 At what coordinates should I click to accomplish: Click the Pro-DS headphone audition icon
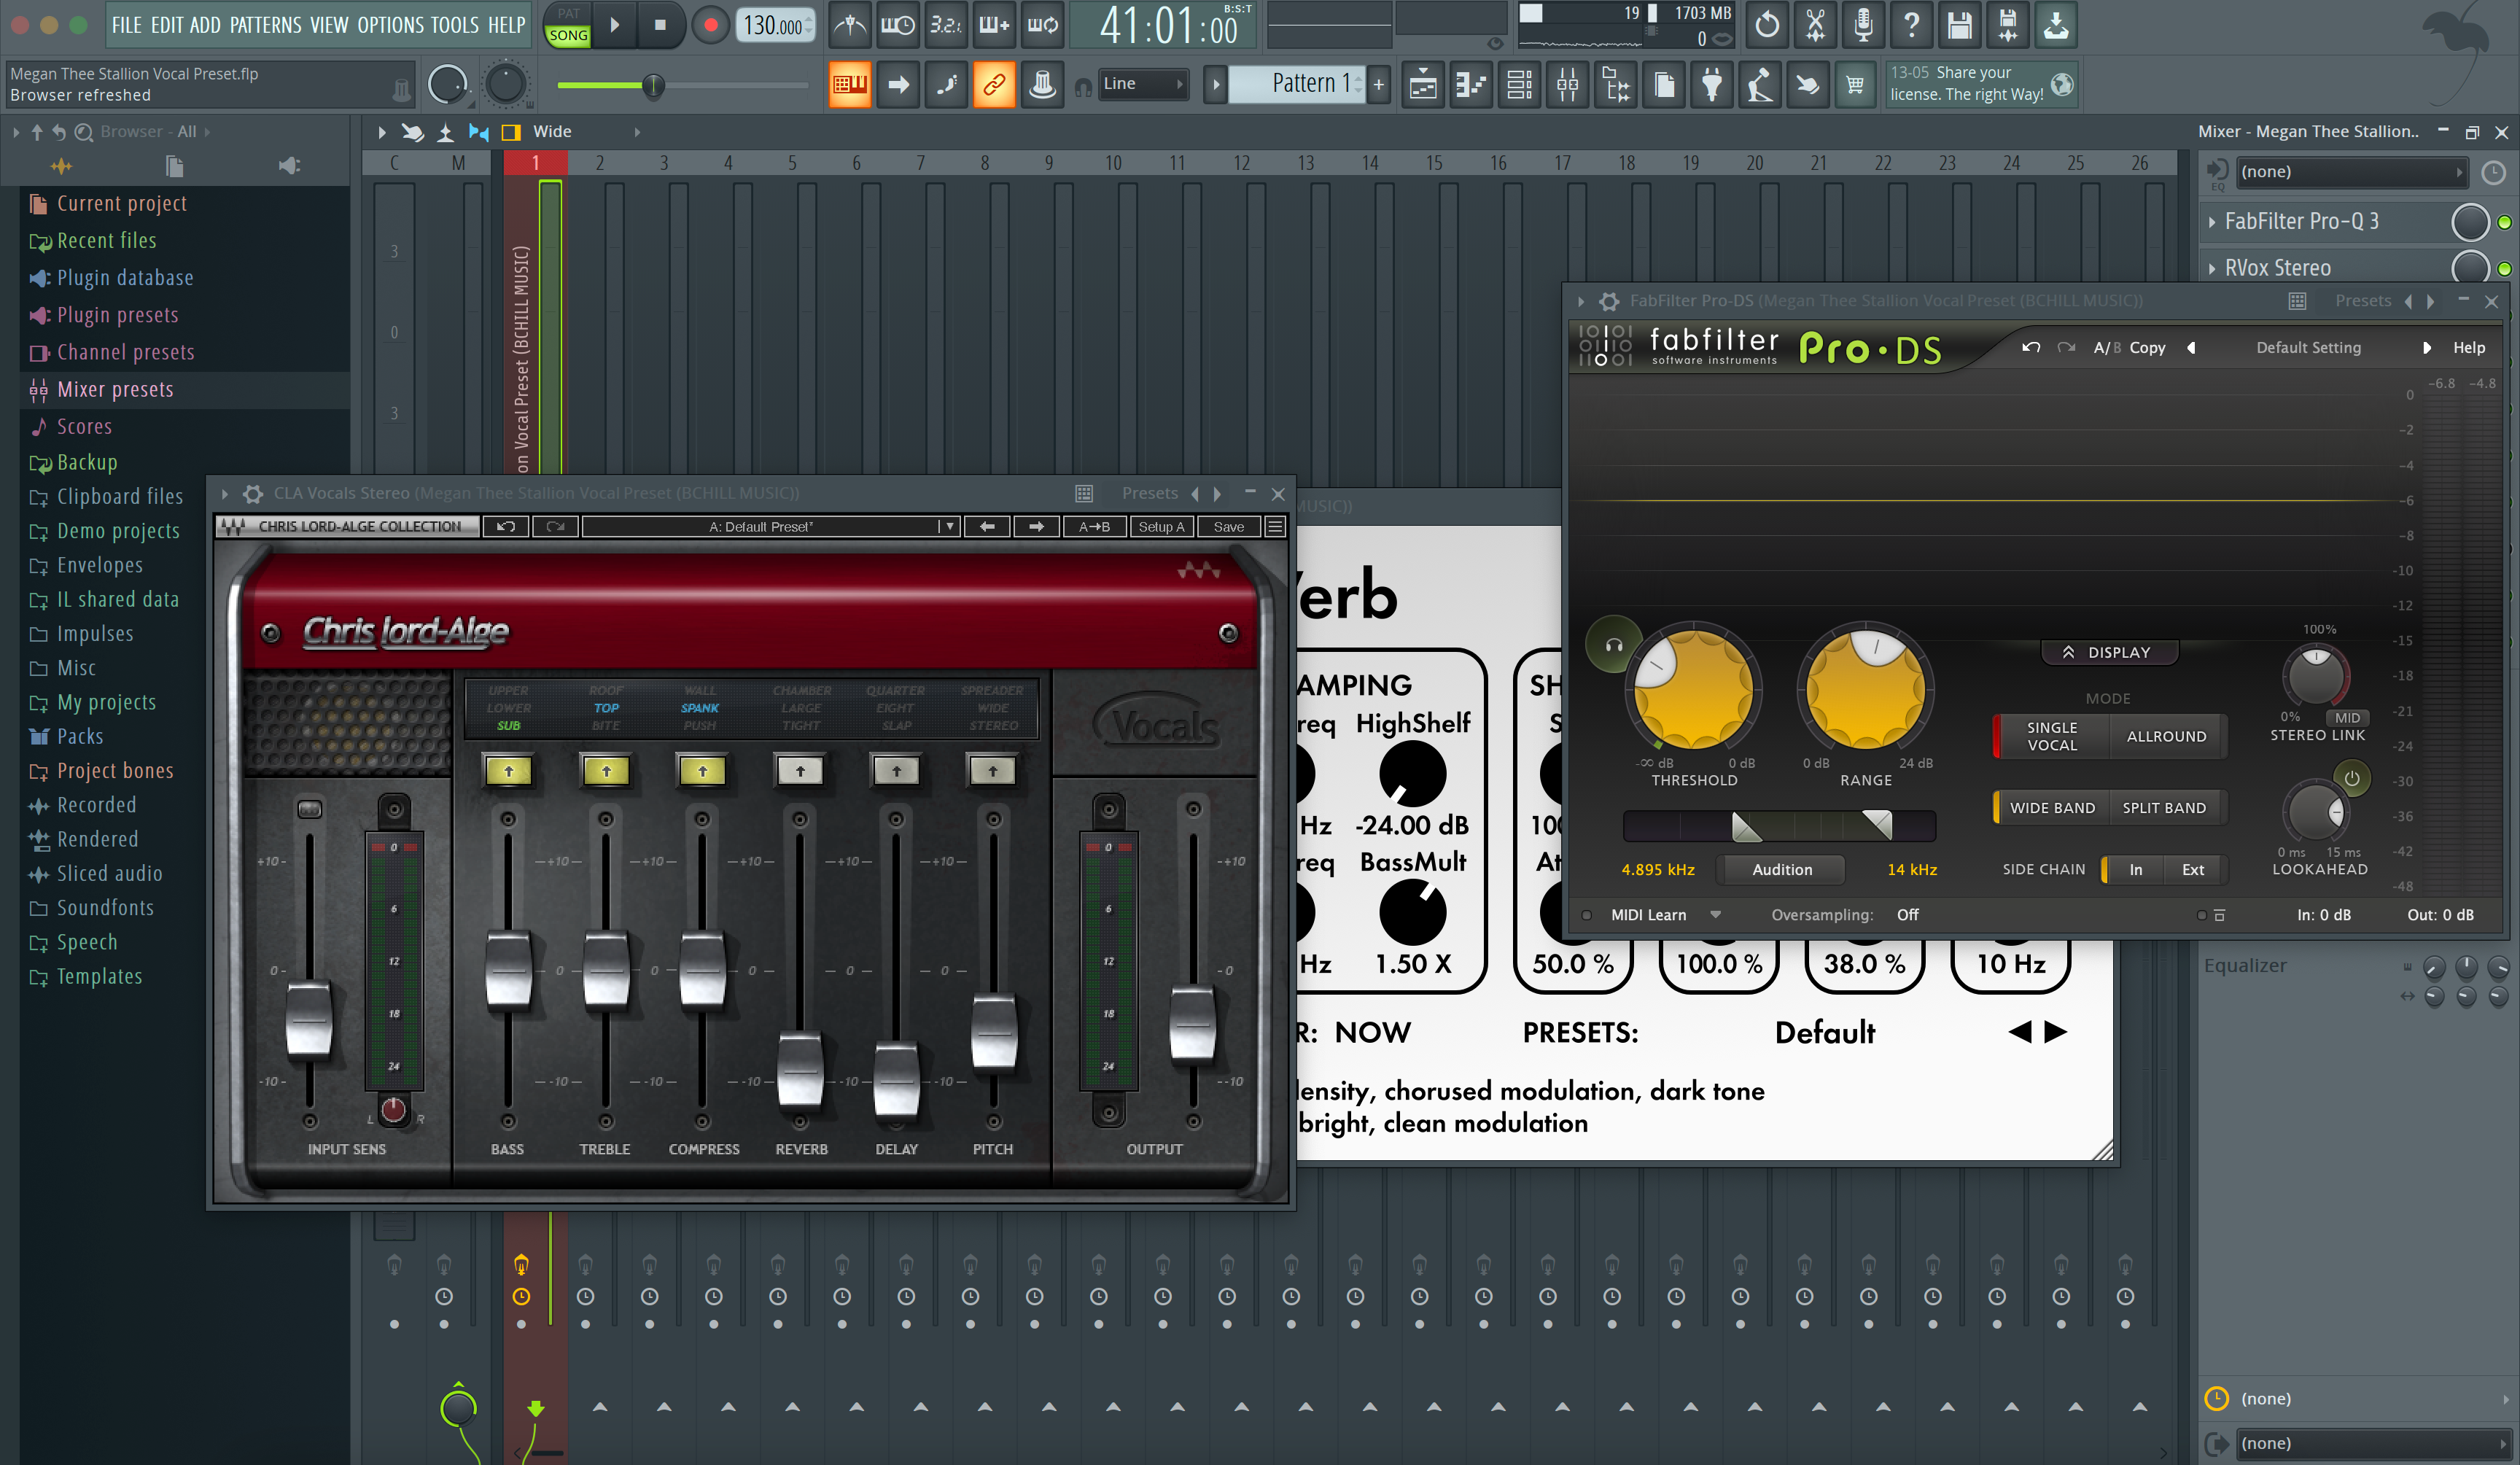pyautogui.click(x=1613, y=645)
